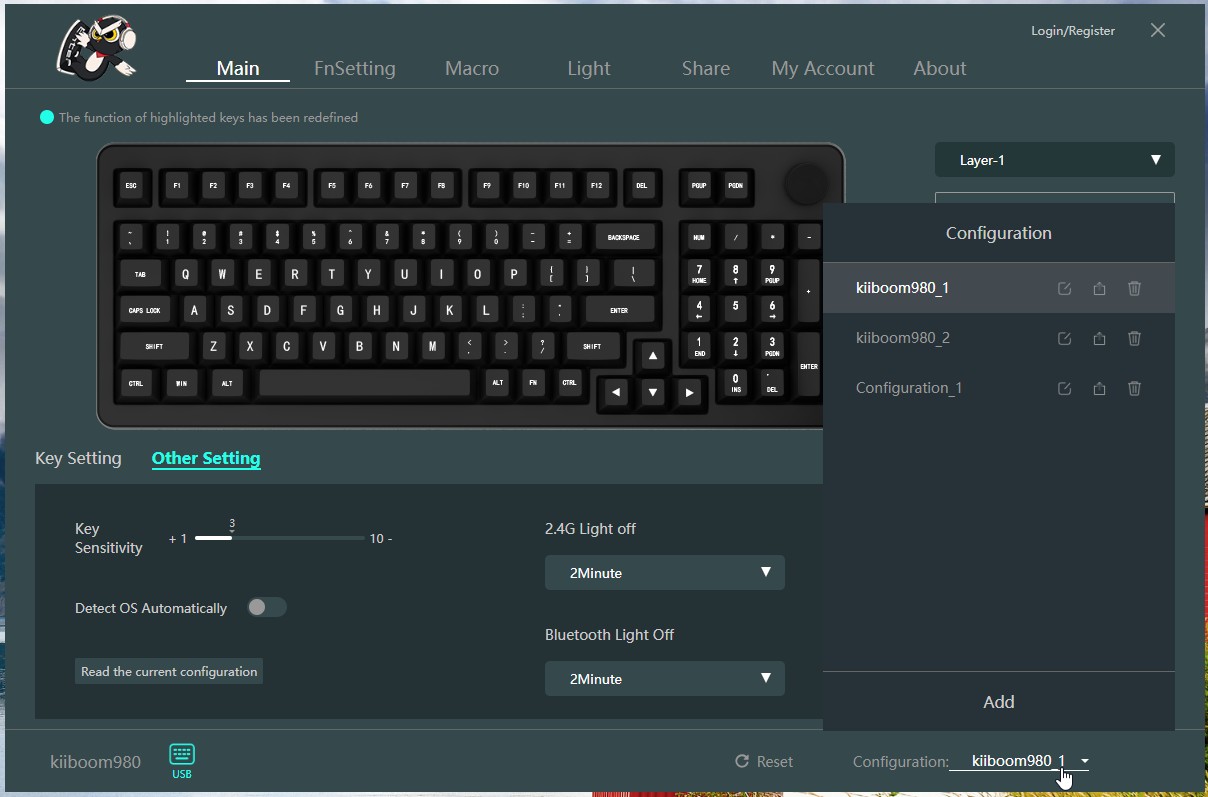This screenshot has height=797, width=1208.
Task: Add a new configuration
Action: [x=999, y=701]
